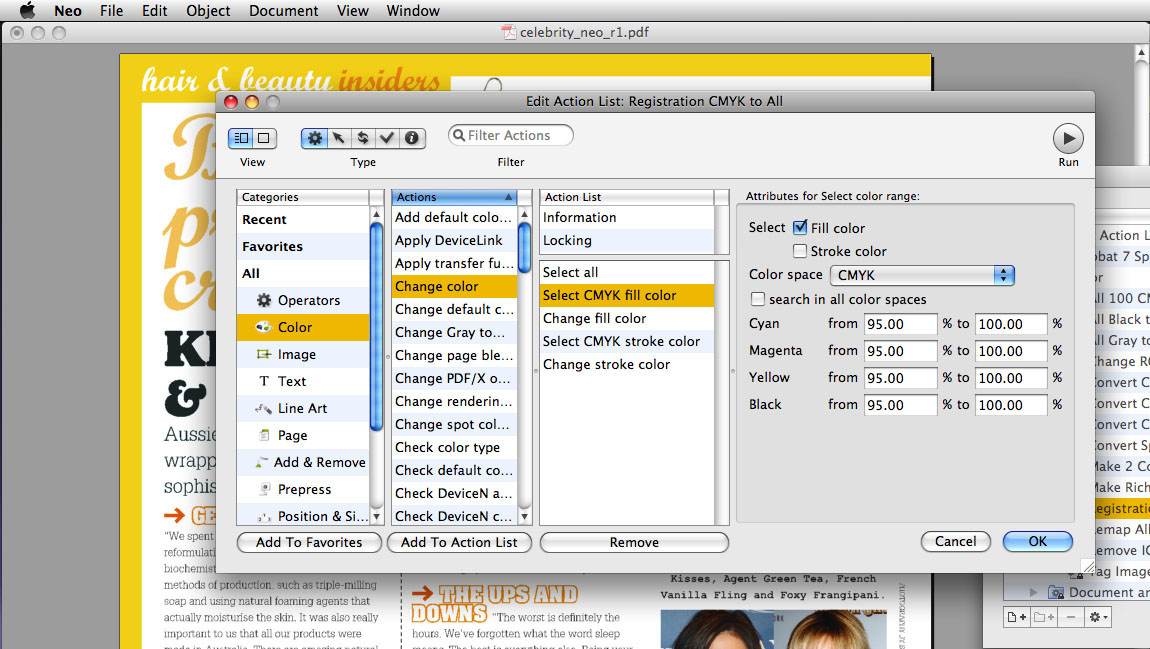
Task: Select 'Check color type' action
Action: (454, 447)
